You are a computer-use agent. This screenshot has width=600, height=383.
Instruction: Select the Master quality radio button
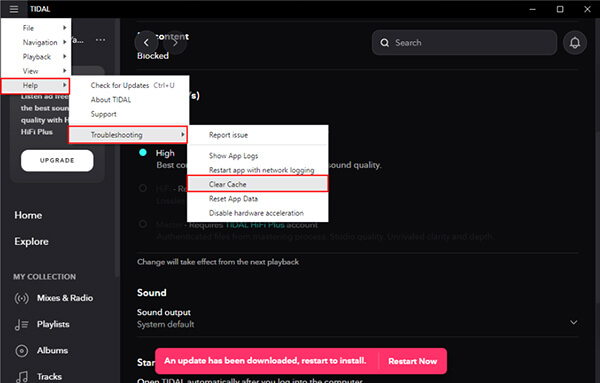tap(143, 224)
